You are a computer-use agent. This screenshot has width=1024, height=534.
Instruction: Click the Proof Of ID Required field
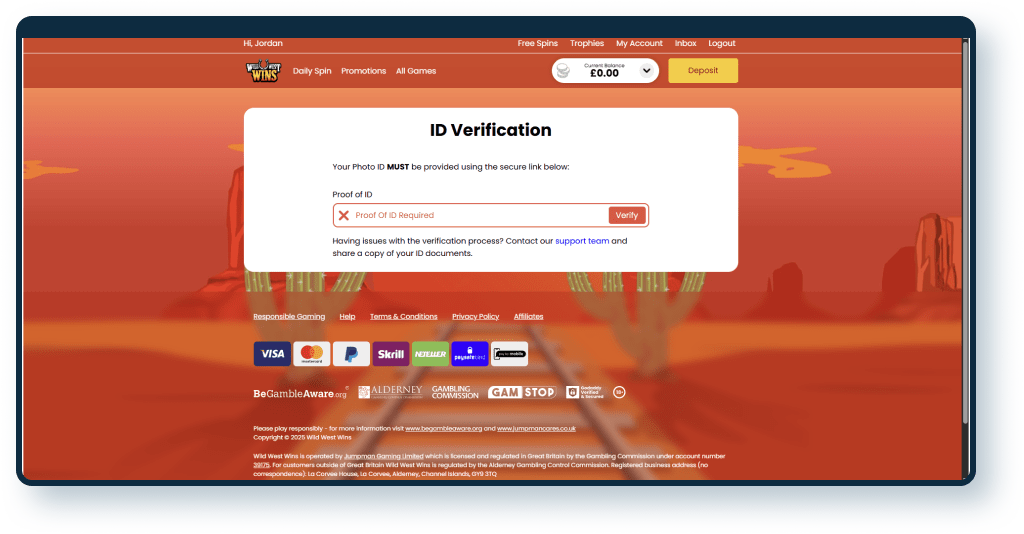click(x=490, y=215)
